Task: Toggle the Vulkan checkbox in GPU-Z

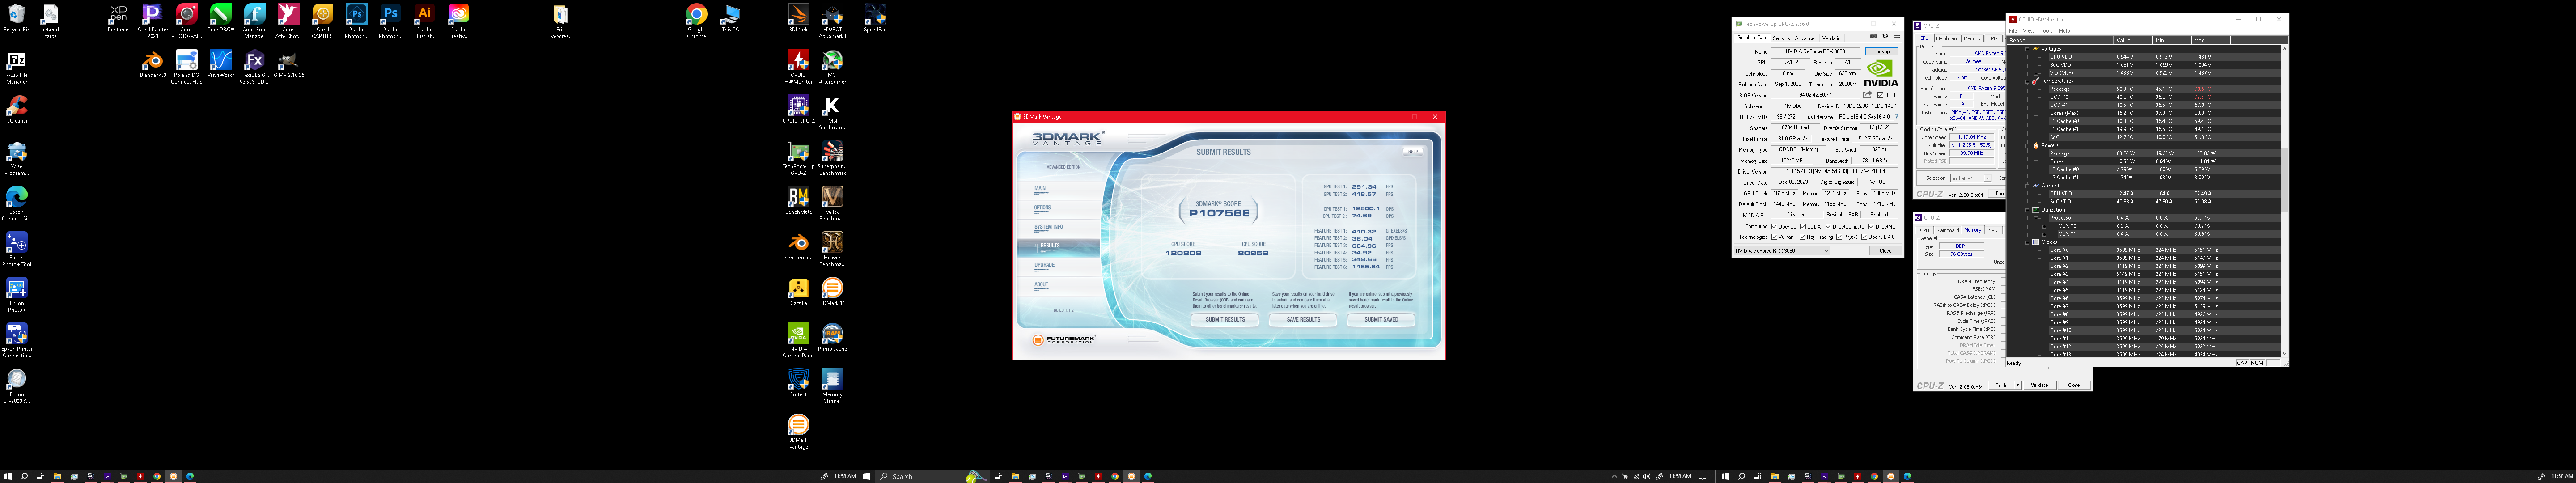Action: point(1774,237)
